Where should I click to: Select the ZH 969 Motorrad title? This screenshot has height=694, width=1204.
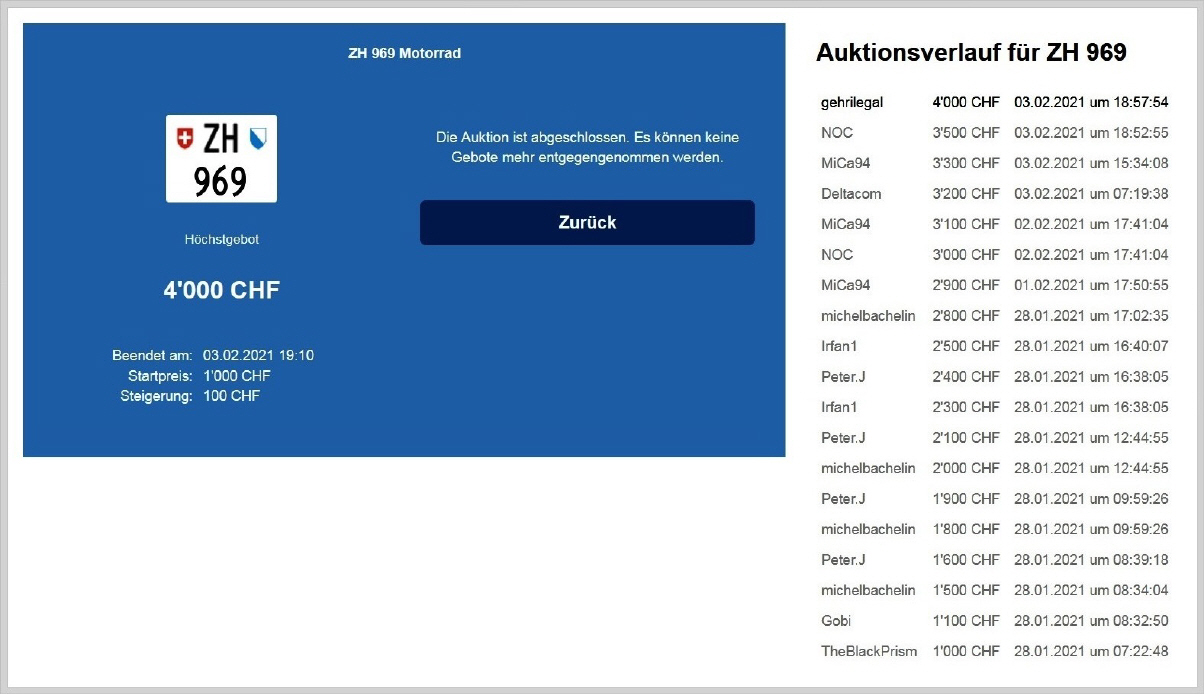pos(404,53)
